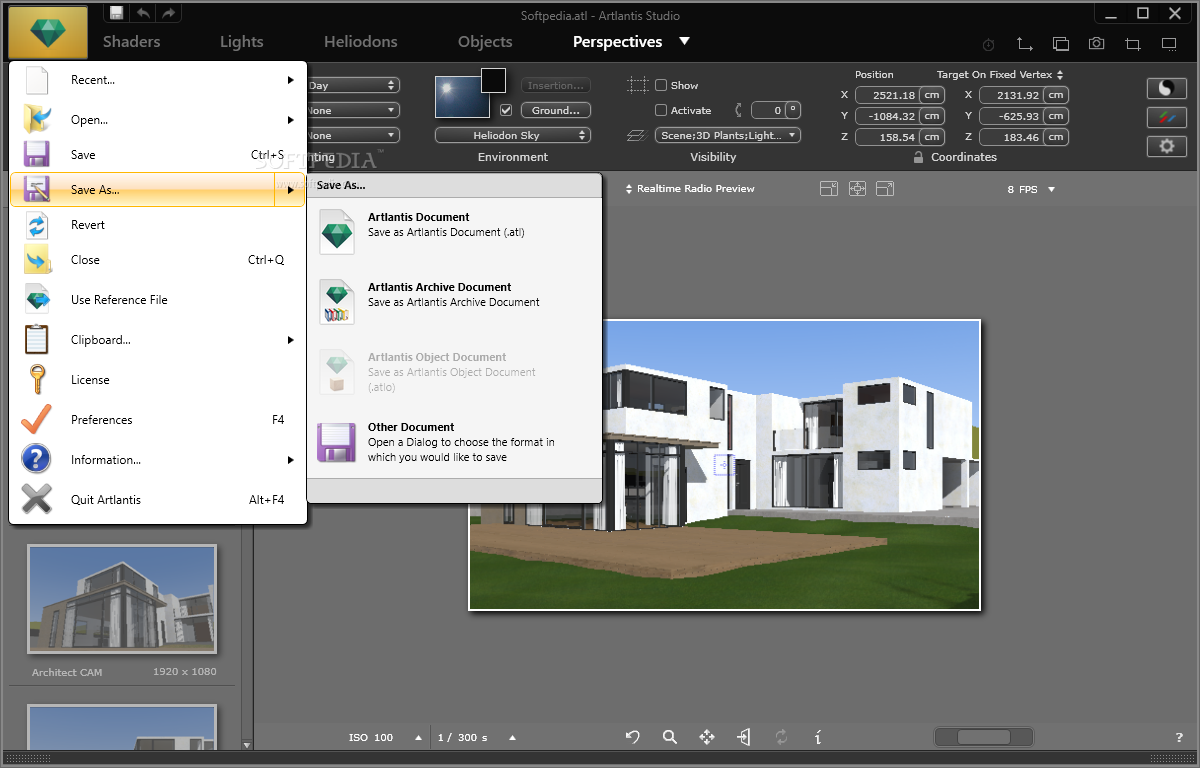
Task: Toggle the Show checkbox
Action: [x=661, y=85]
